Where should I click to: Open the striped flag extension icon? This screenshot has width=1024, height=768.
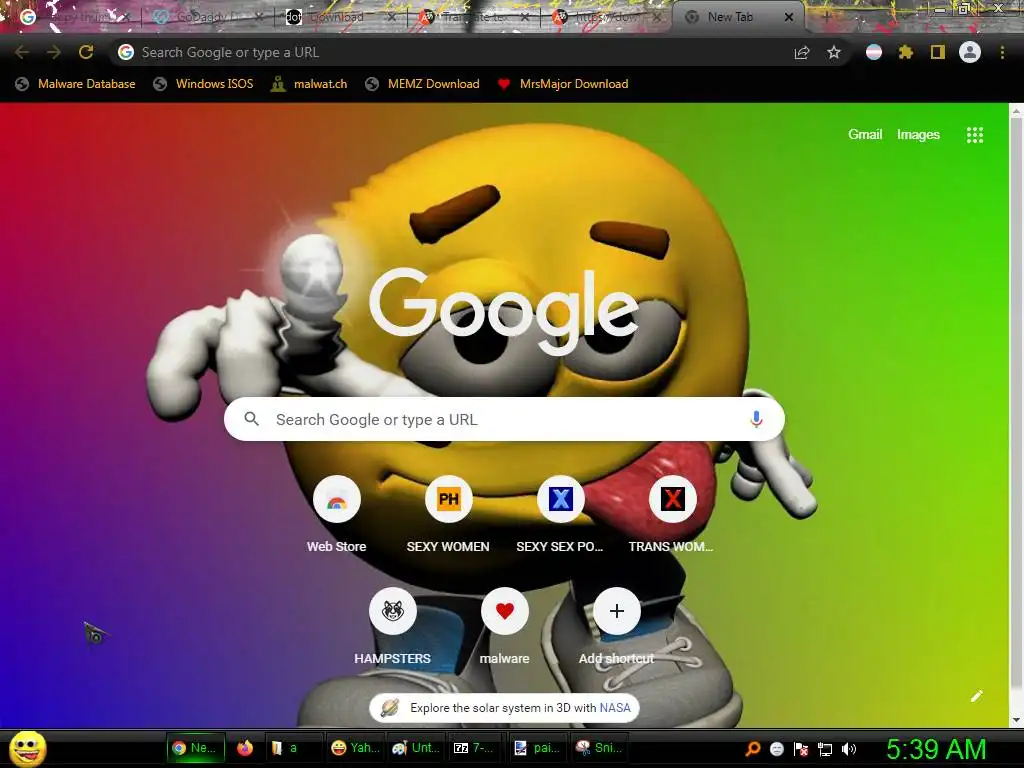coord(874,52)
